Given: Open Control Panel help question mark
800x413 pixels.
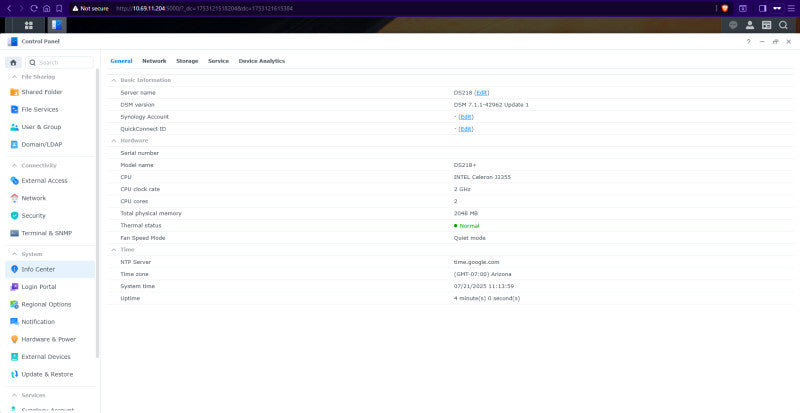Looking at the screenshot, I should [748, 42].
